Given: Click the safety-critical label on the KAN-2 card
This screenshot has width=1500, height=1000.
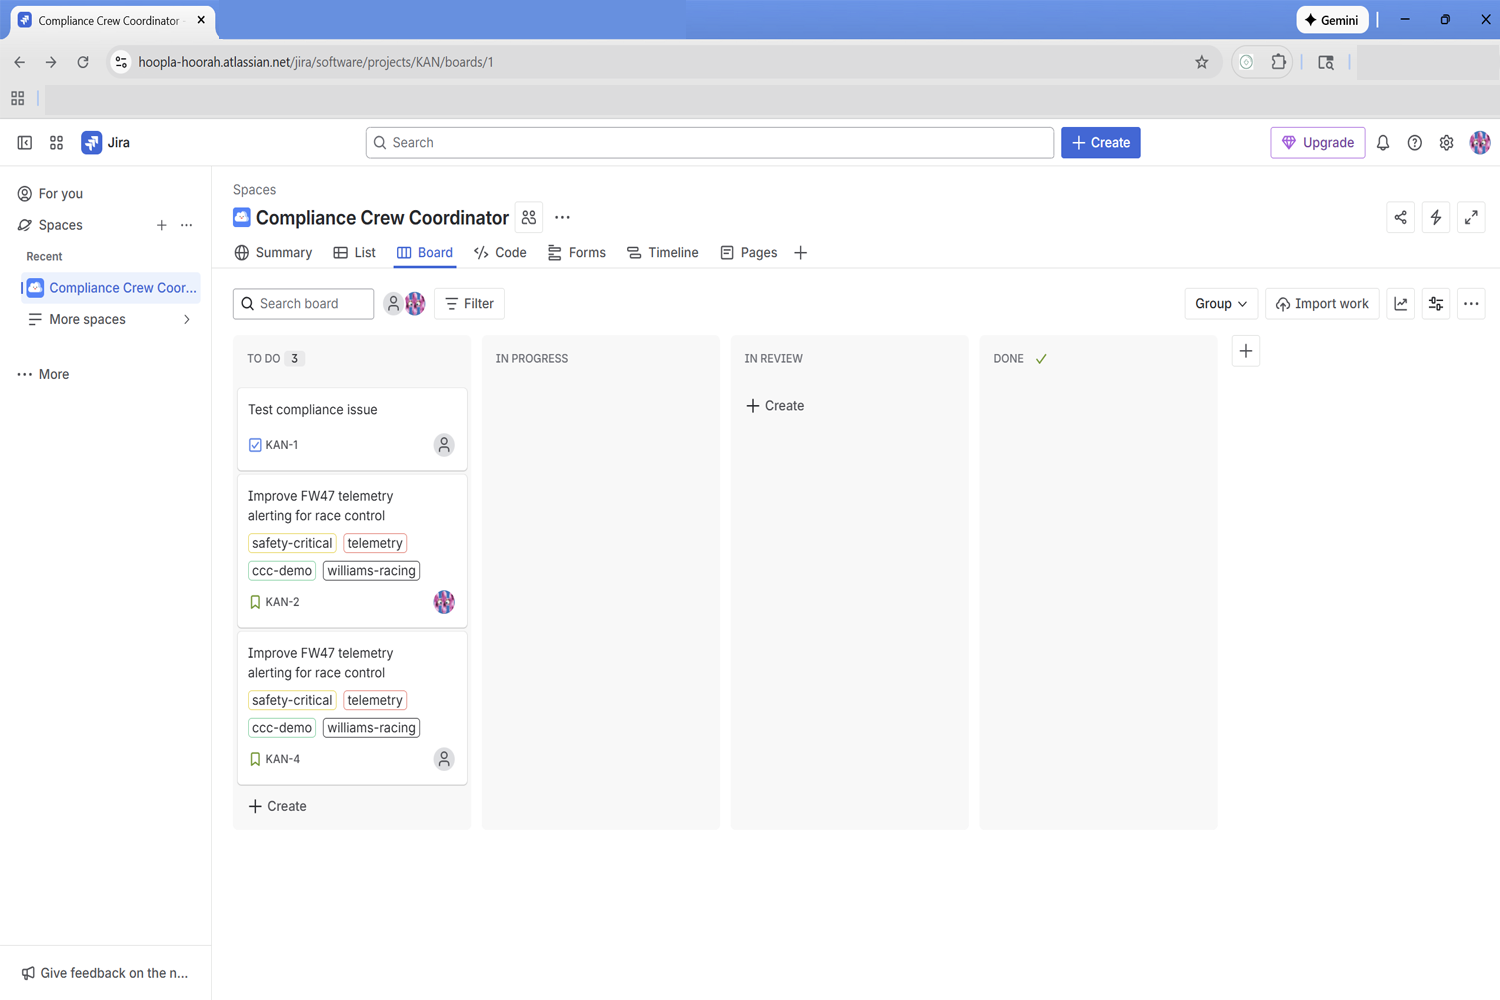Looking at the screenshot, I should (x=292, y=544).
